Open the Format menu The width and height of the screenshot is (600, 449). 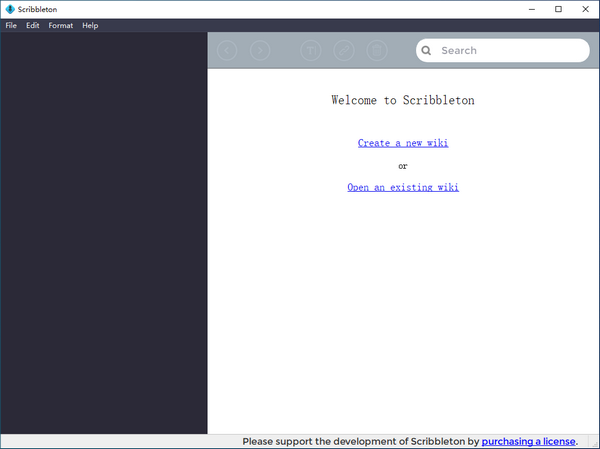pos(61,25)
